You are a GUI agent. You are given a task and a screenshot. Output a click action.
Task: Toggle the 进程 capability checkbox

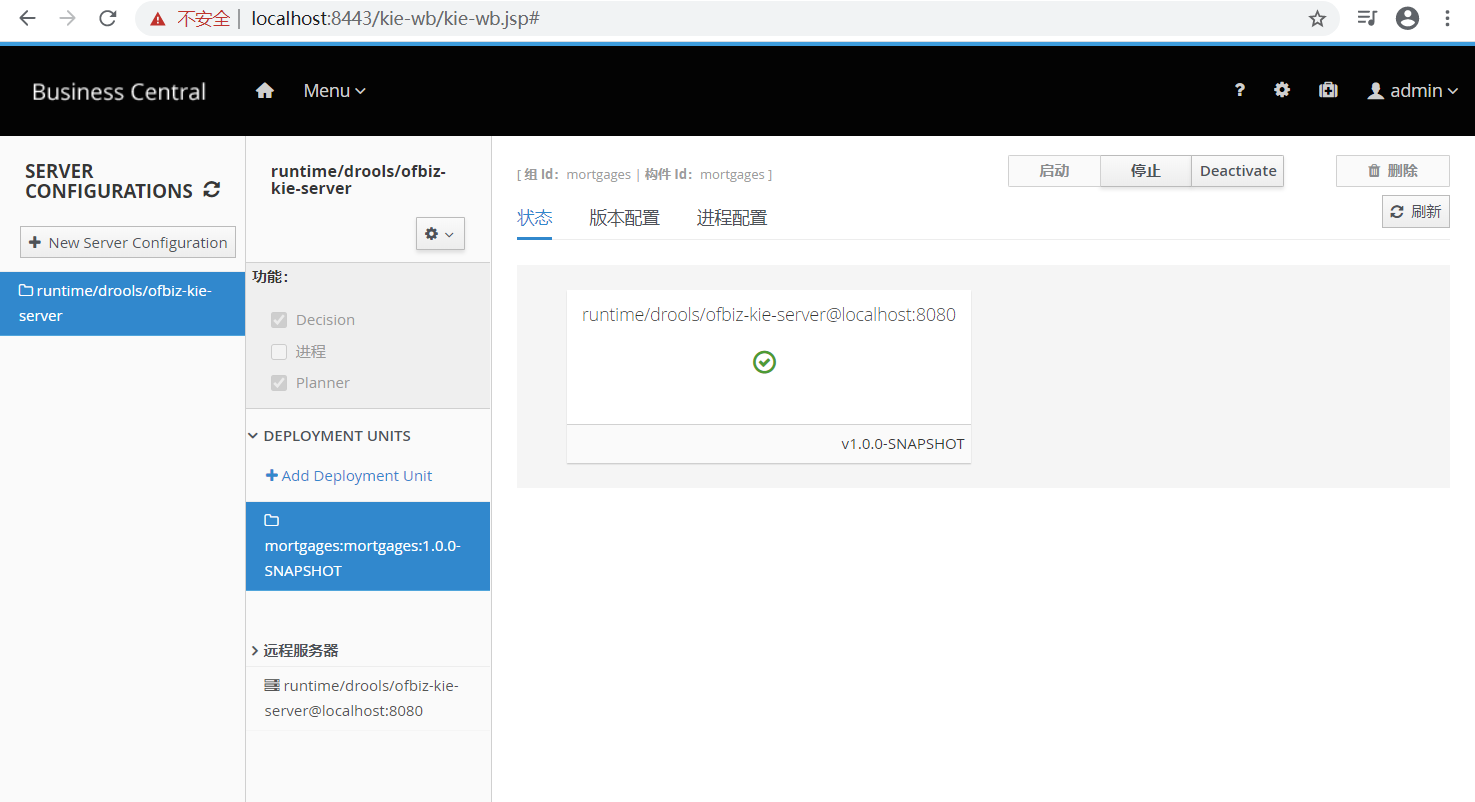coord(279,352)
